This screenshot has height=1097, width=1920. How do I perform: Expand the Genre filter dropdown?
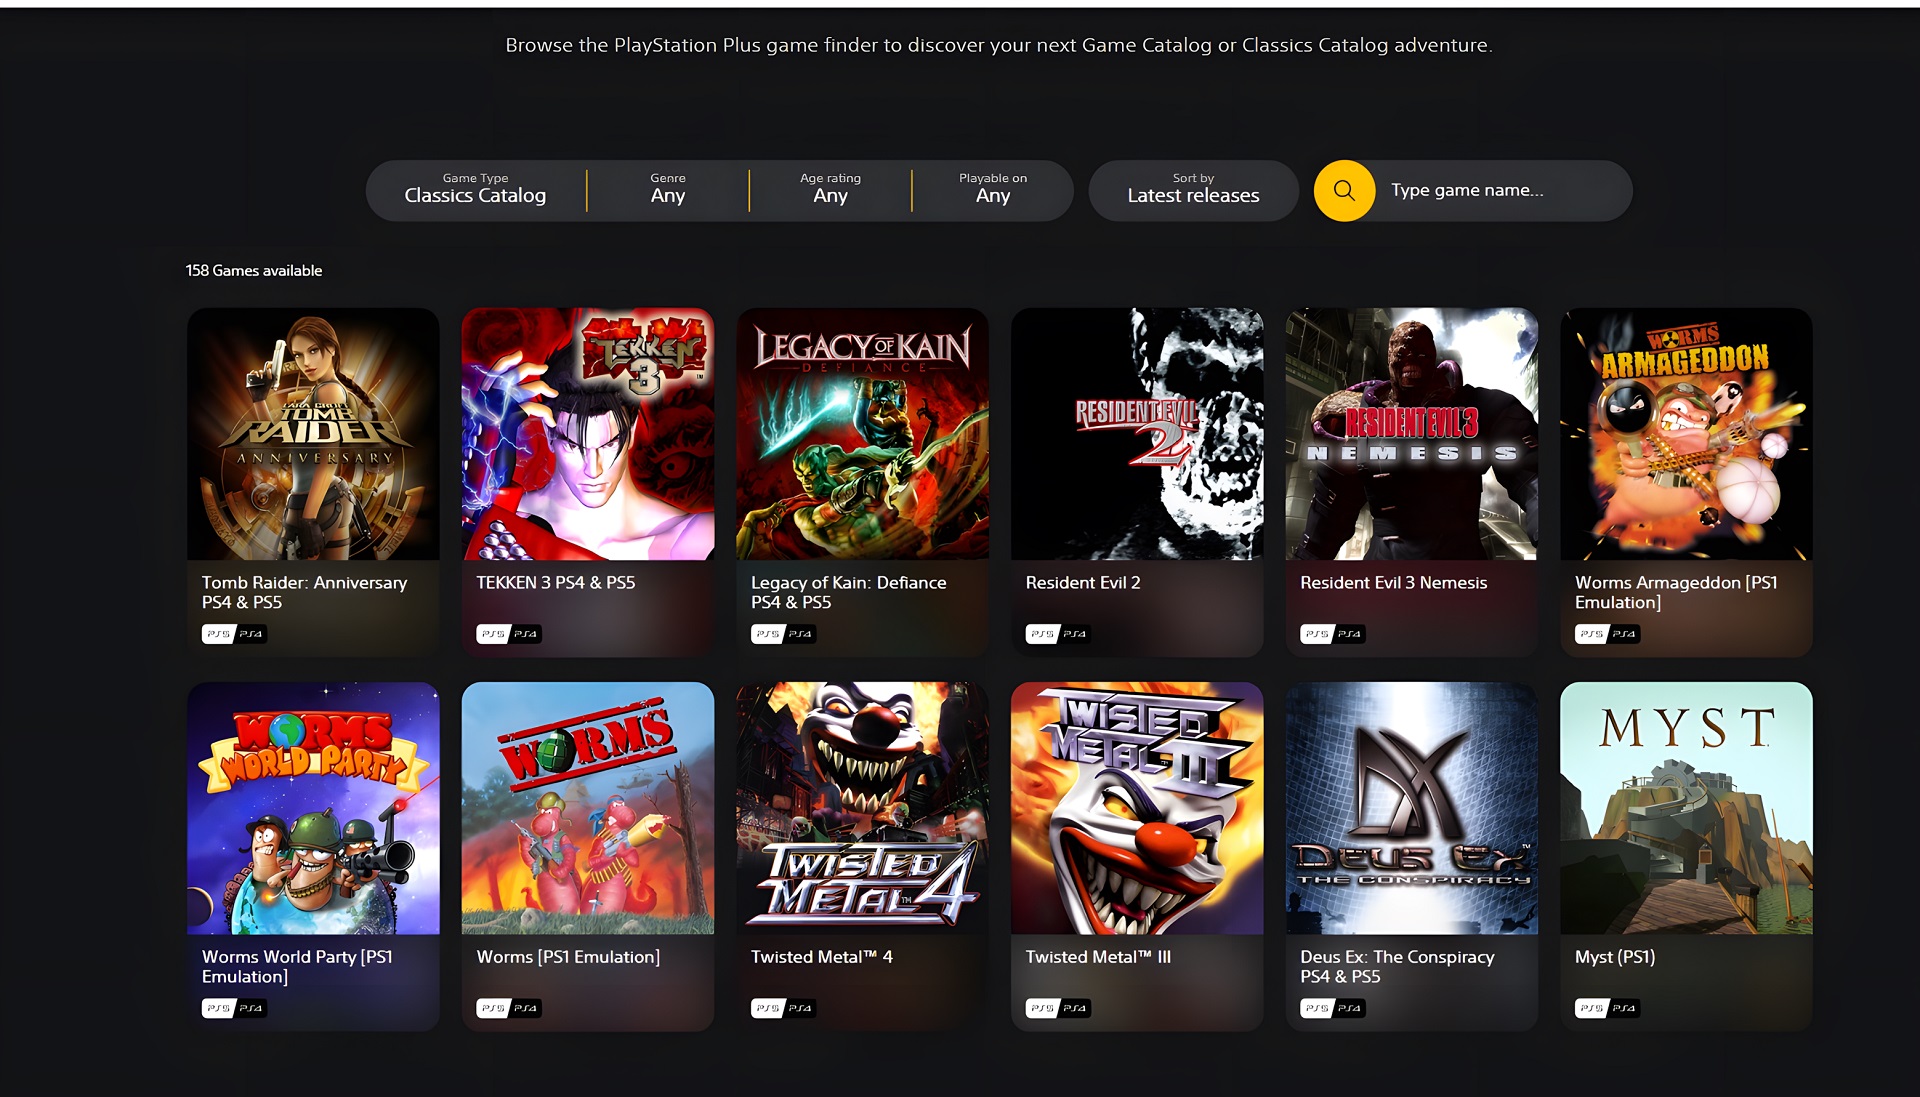tap(667, 189)
